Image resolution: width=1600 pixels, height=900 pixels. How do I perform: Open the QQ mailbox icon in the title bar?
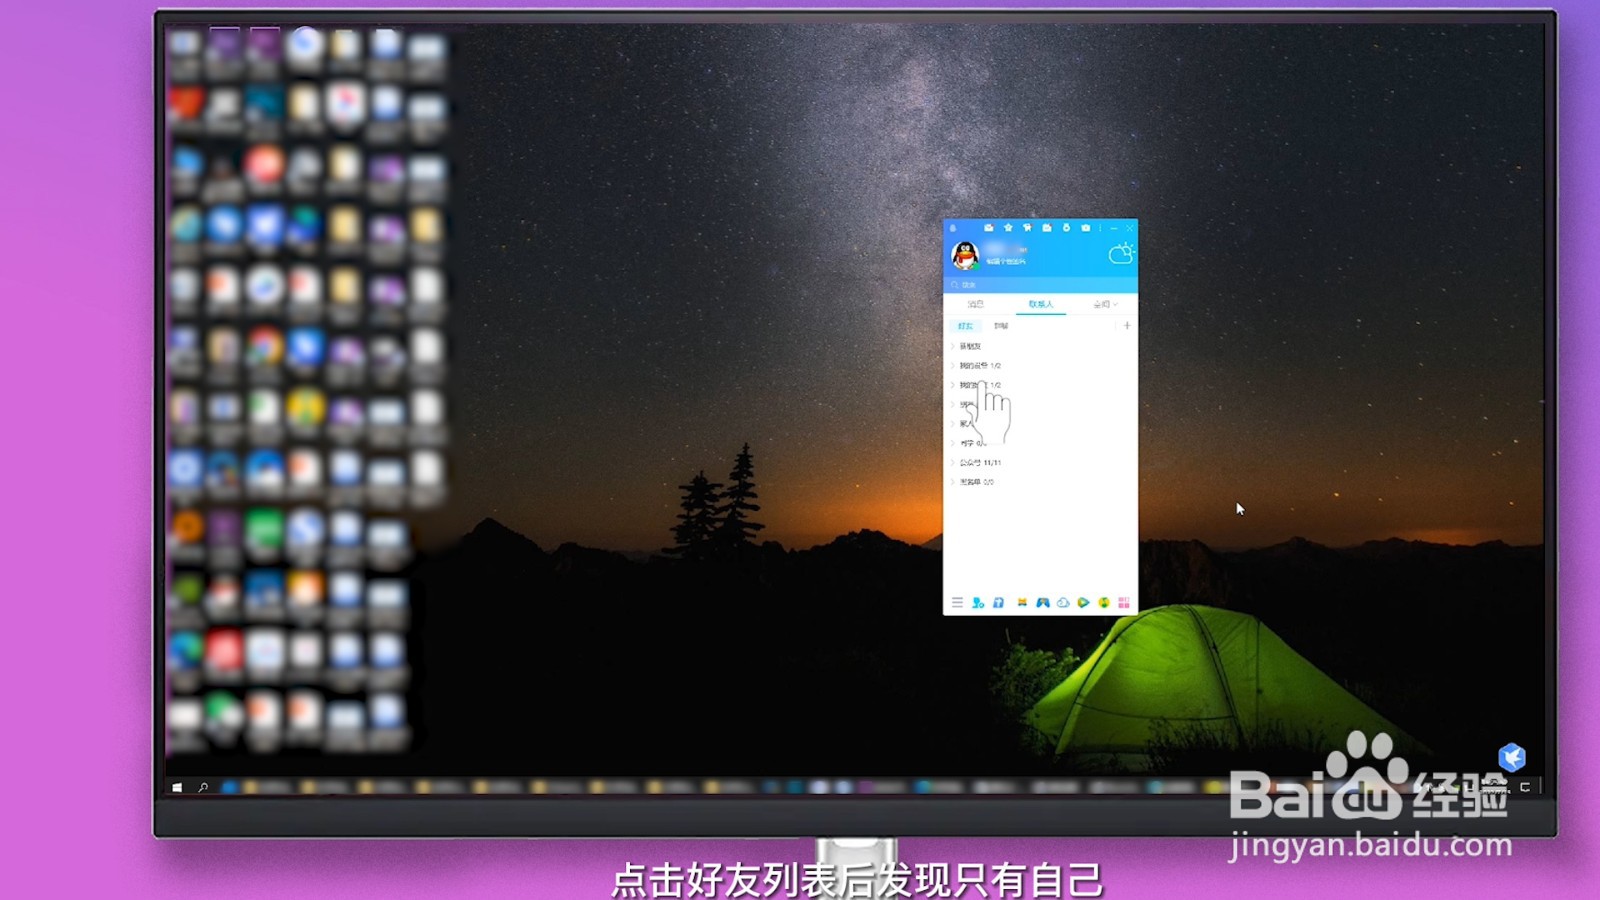(x=989, y=228)
